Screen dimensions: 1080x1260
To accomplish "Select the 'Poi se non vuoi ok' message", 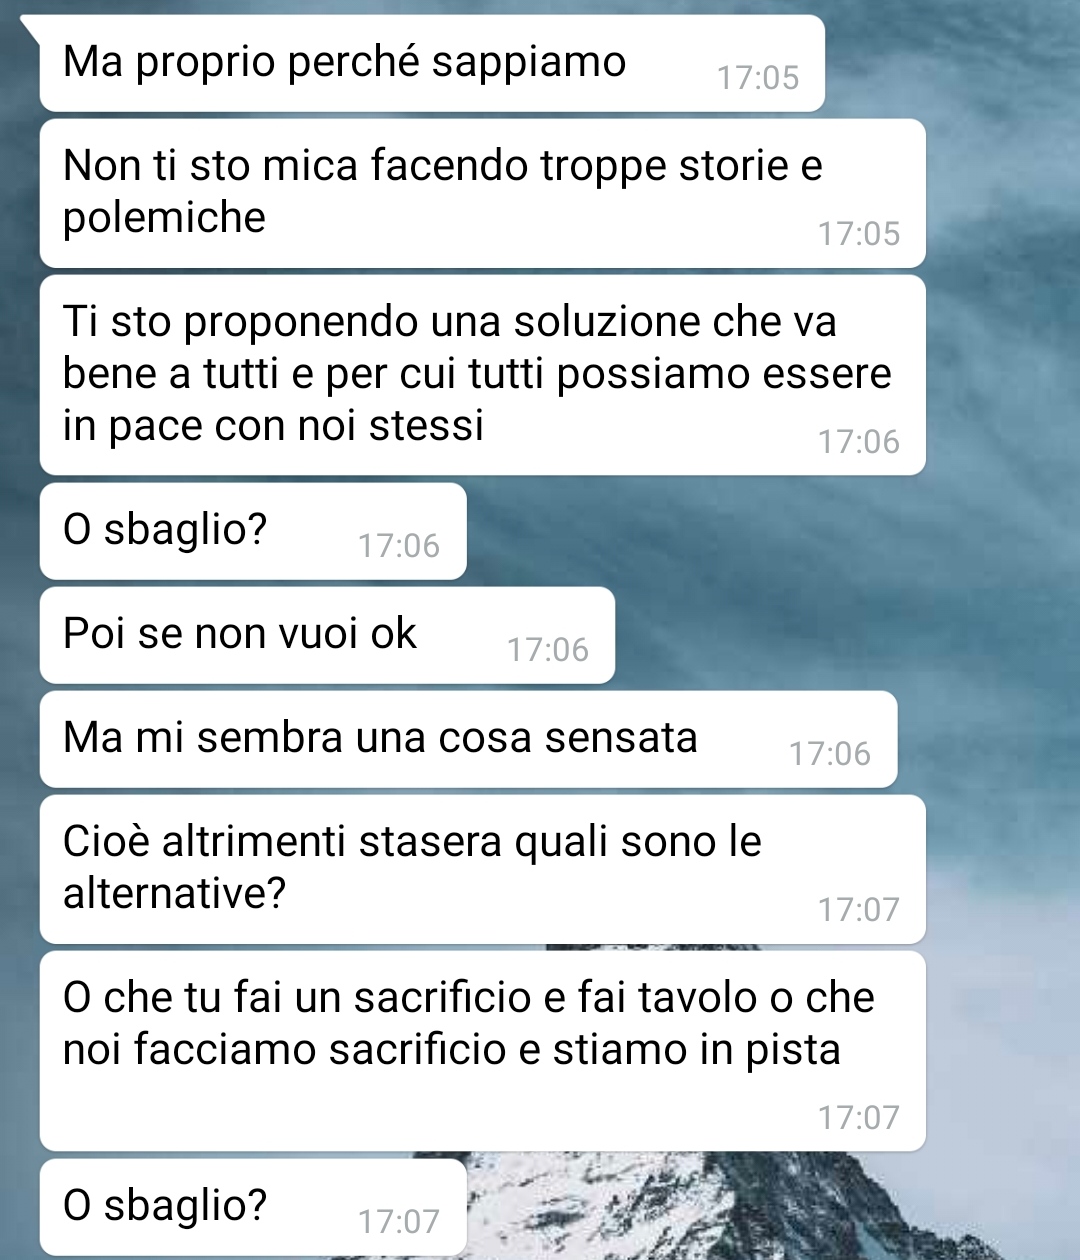I will coord(327,635).
